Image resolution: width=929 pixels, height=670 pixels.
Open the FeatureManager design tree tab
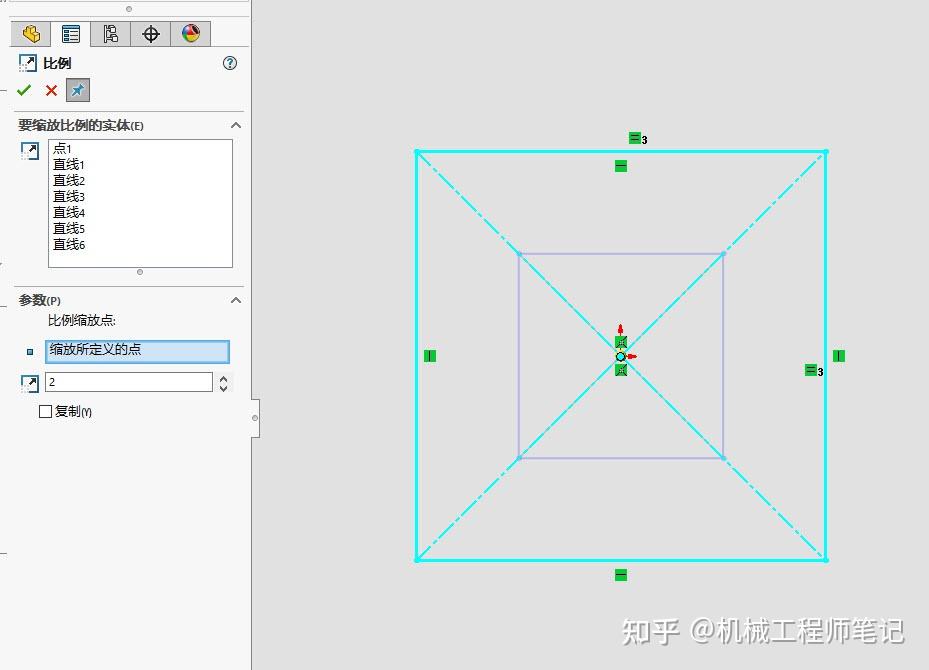tap(31, 34)
